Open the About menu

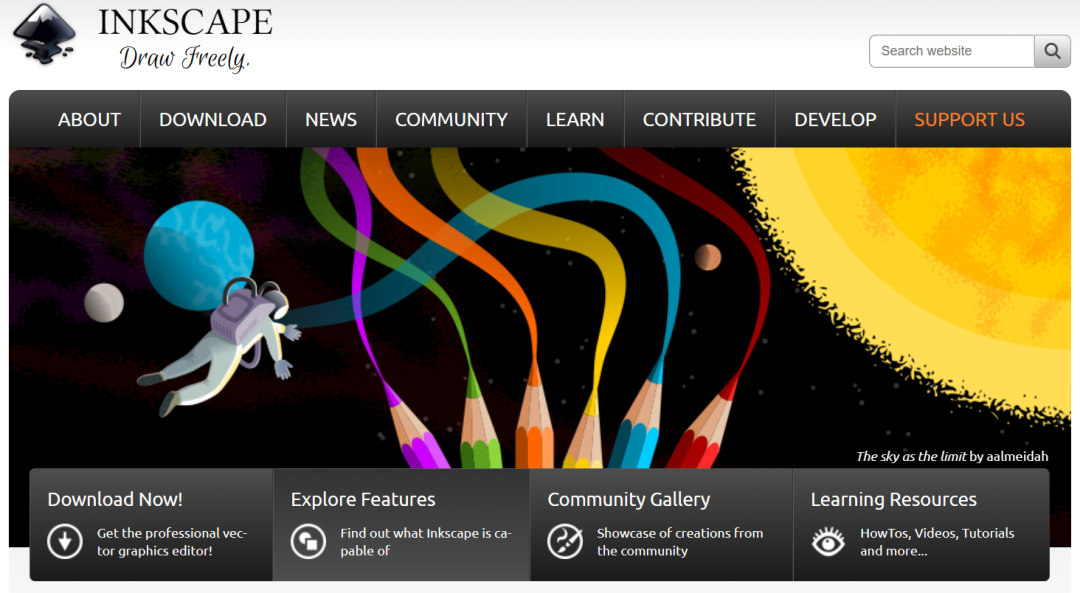tap(89, 119)
